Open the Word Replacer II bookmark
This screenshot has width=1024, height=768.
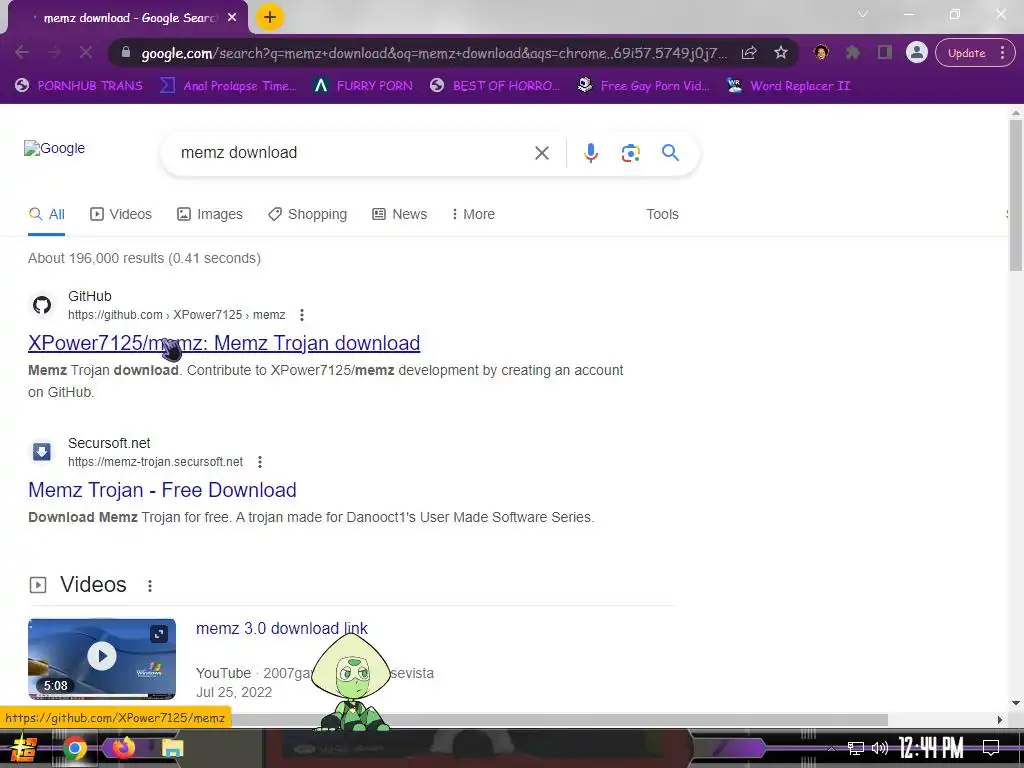pos(789,86)
